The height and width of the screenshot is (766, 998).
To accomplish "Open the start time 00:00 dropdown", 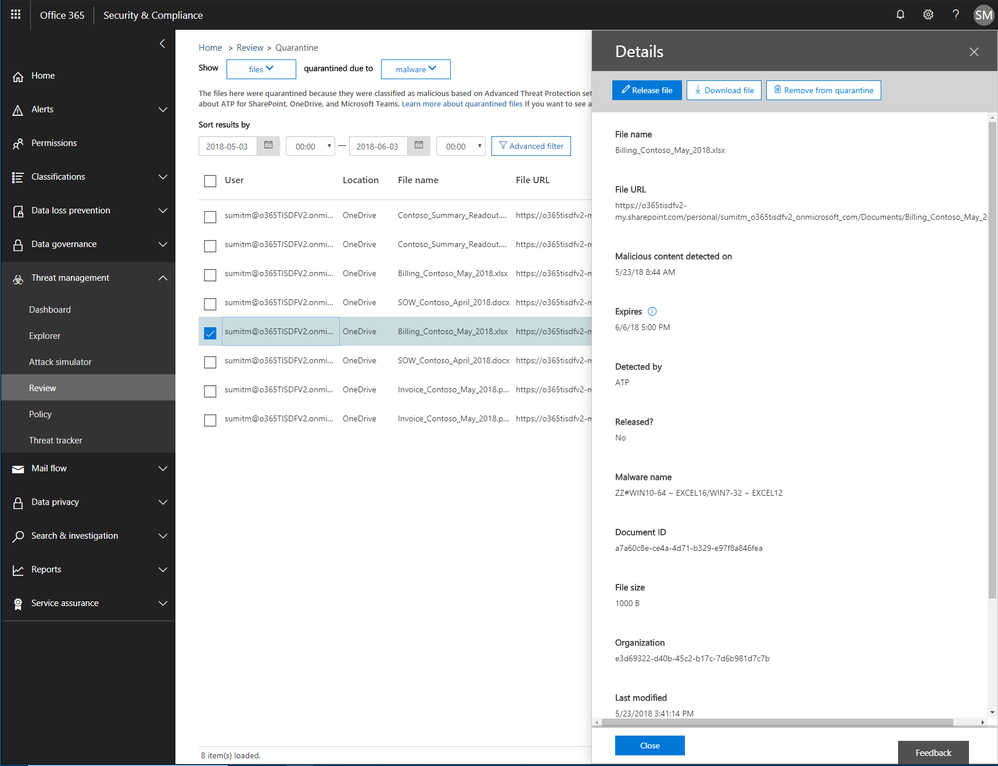I will click(x=311, y=146).
